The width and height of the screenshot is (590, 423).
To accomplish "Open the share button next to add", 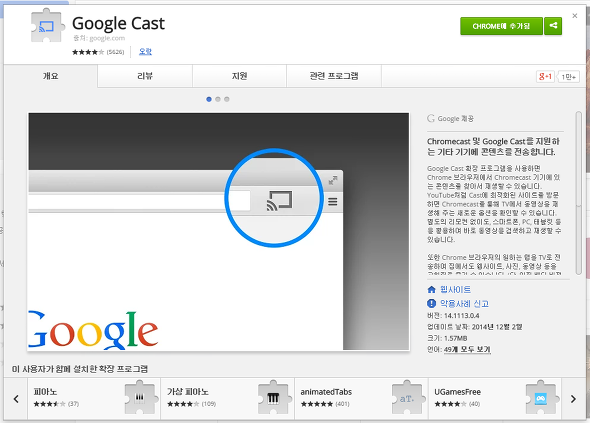I will pyautogui.click(x=553, y=26).
